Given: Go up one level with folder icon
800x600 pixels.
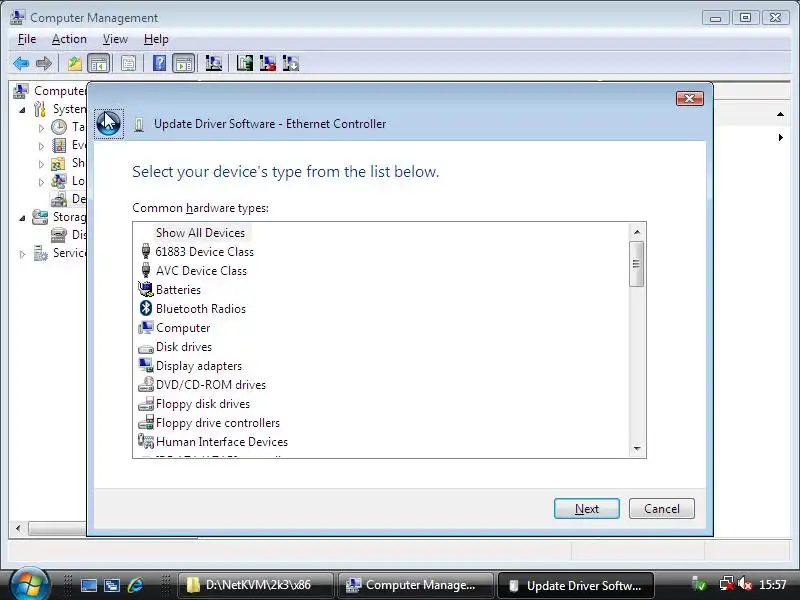Looking at the screenshot, I should [75, 64].
